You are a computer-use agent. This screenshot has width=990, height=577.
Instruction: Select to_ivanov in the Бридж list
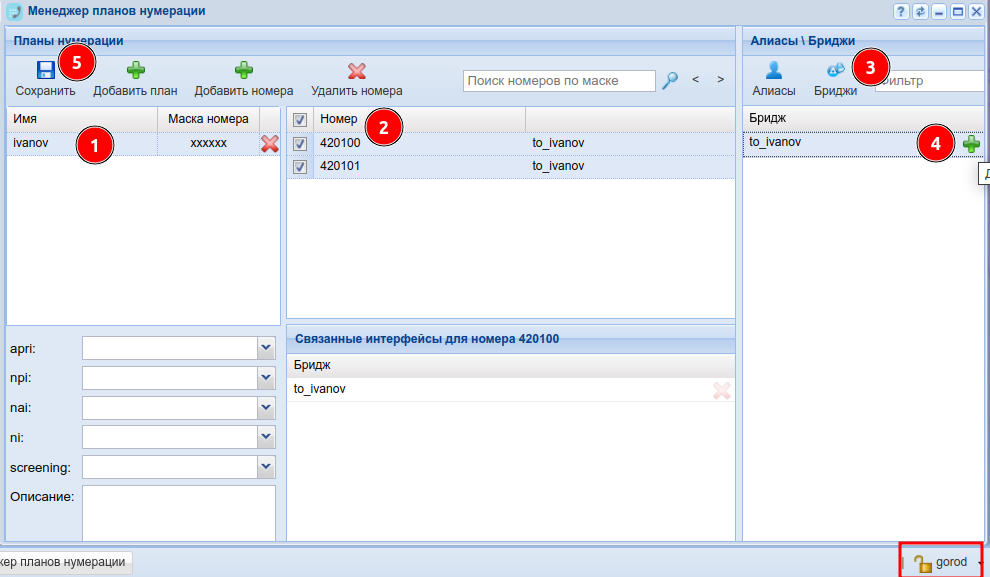(x=862, y=143)
